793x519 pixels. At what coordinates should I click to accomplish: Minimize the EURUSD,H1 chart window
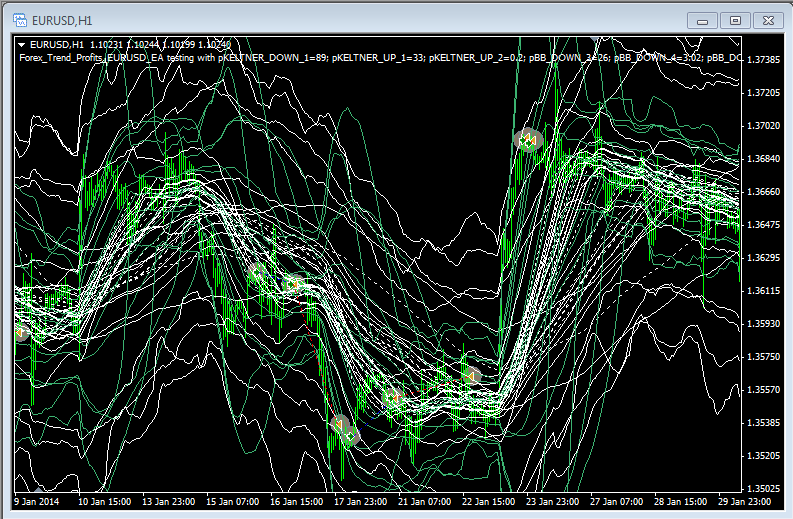click(x=702, y=21)
